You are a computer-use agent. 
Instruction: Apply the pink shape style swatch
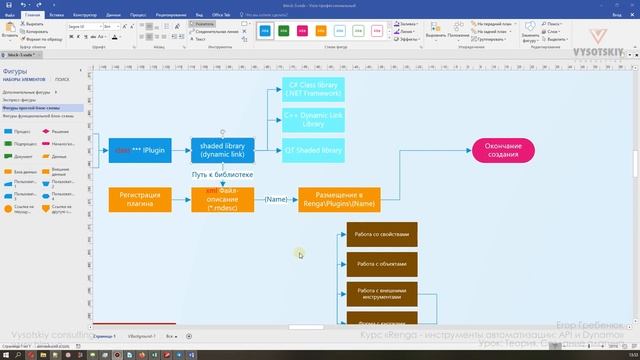point(302,31)
